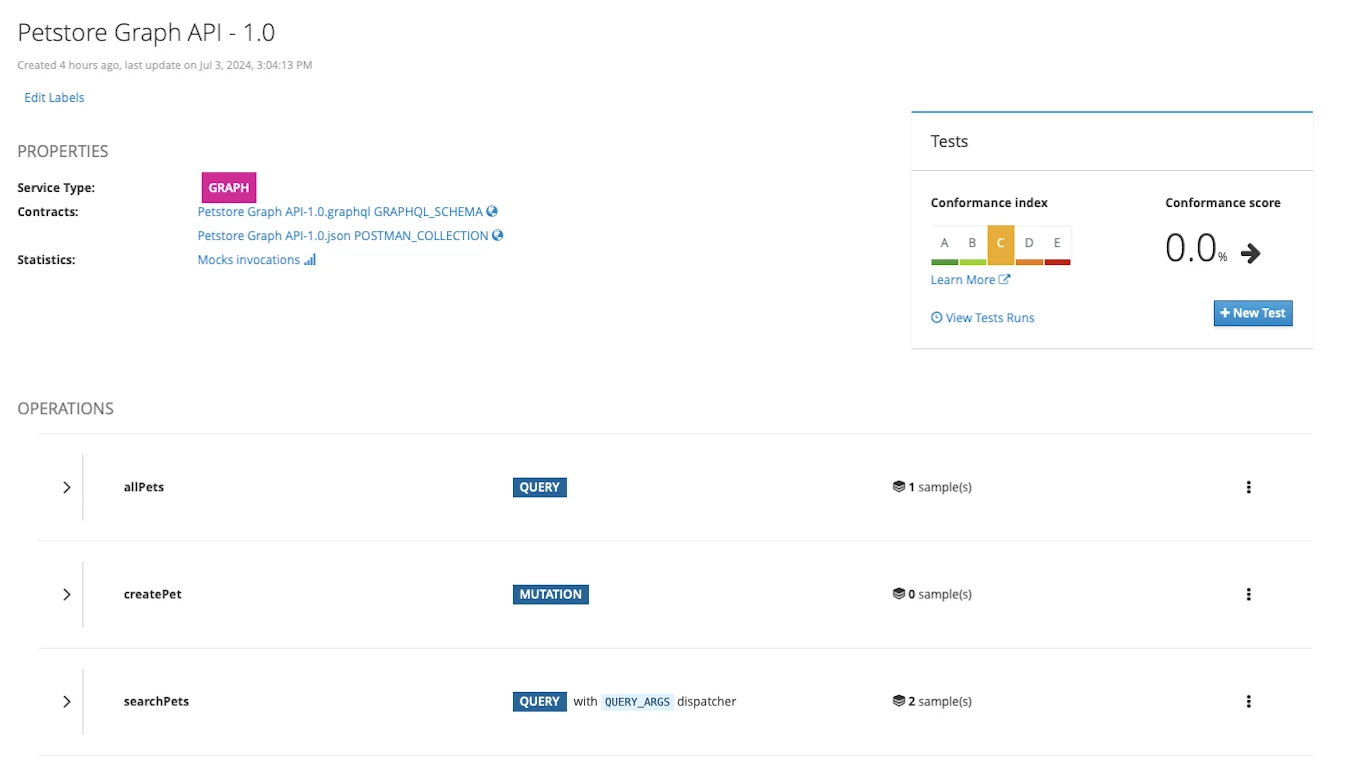Open kebab menu for allPets operation
The height and width of the screenshot is (779, 1346).
point(1248,487)
